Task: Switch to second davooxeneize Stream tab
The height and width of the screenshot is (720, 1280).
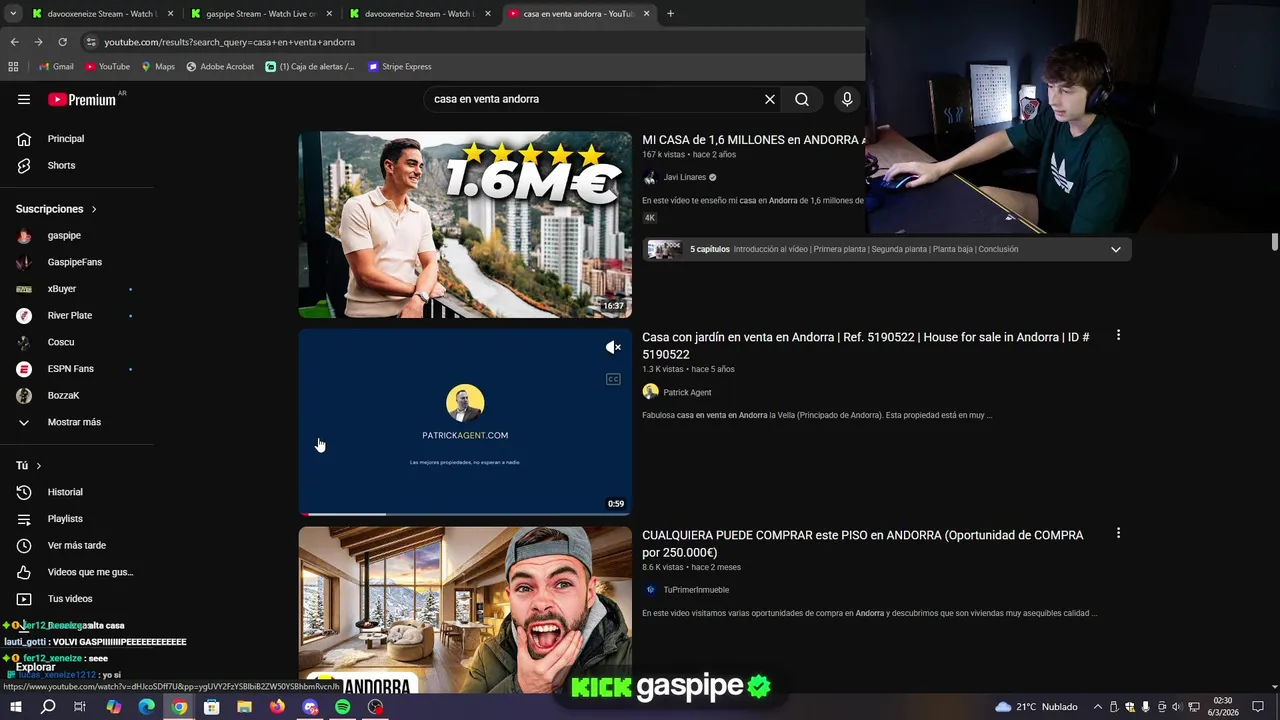Action: pos(418,14)
